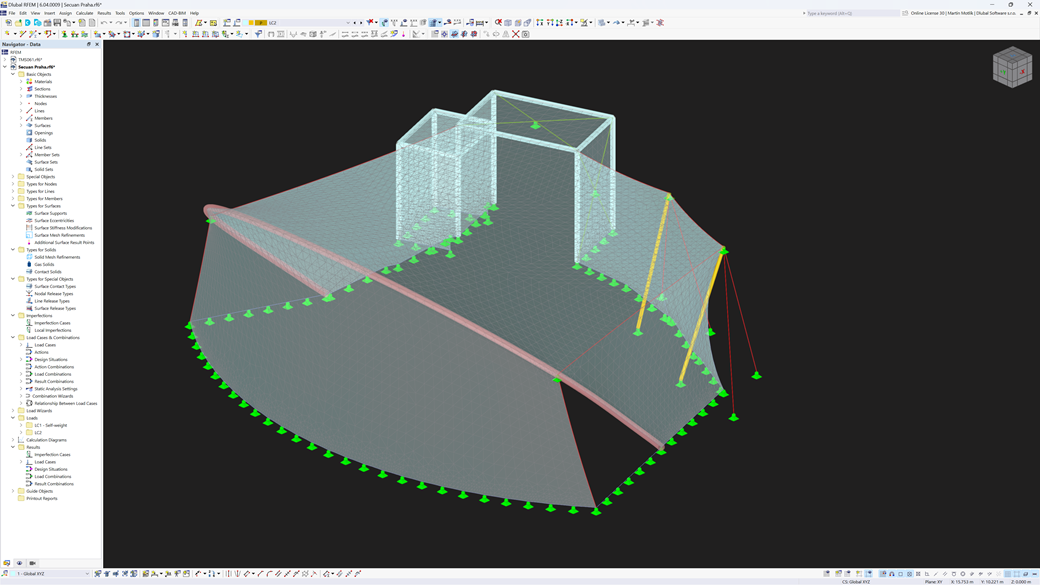1040x585 pixels.
Task: Open the Calculate menu
Action: click(85, 13)
